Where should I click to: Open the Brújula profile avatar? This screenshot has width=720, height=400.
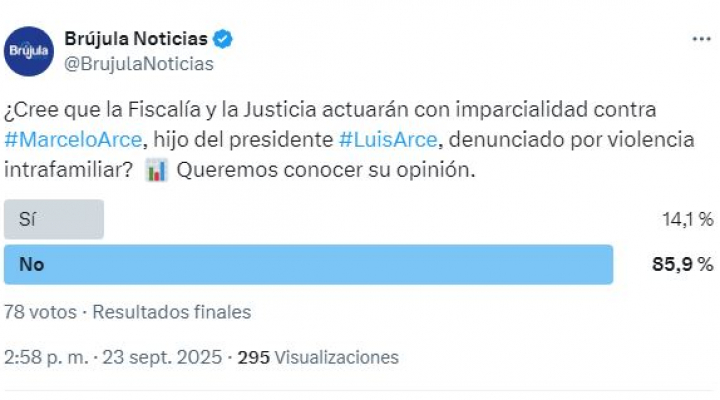point(29,51)
